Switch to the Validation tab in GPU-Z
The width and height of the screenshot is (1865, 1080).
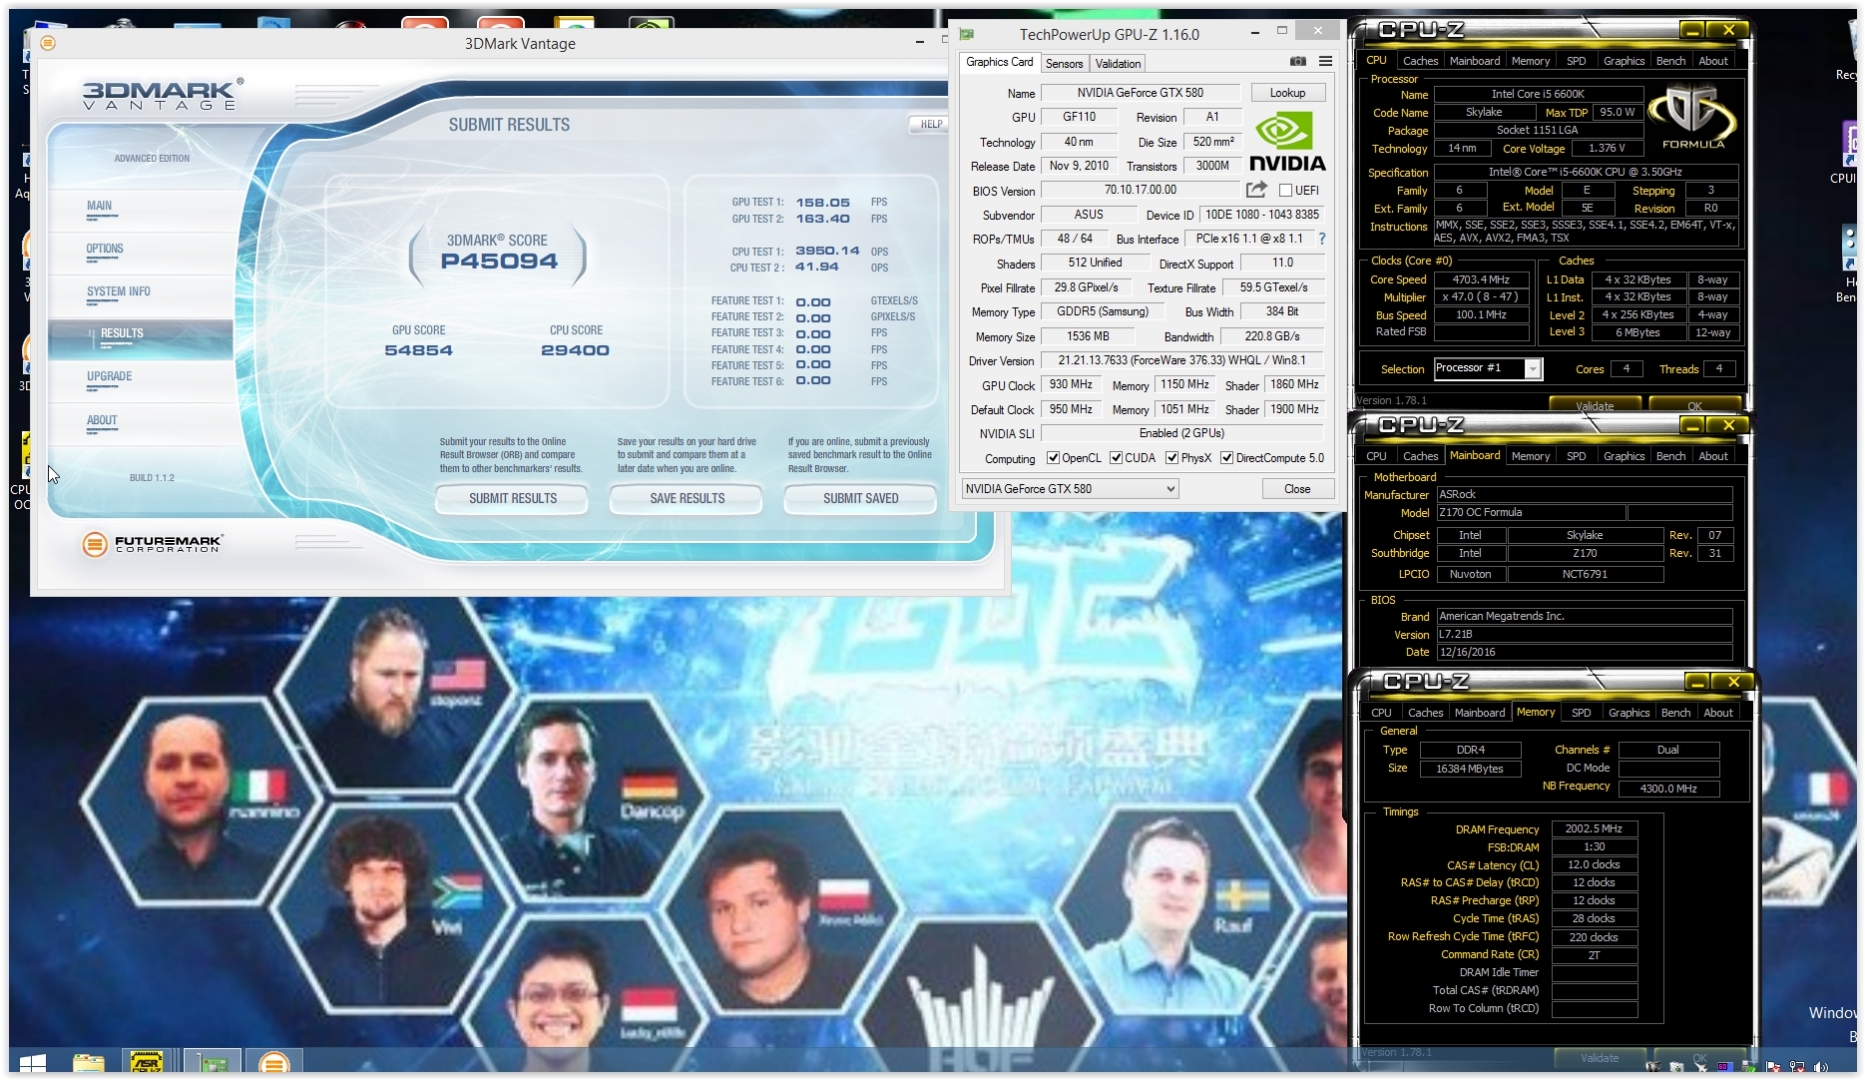(x=1117, y=63)
